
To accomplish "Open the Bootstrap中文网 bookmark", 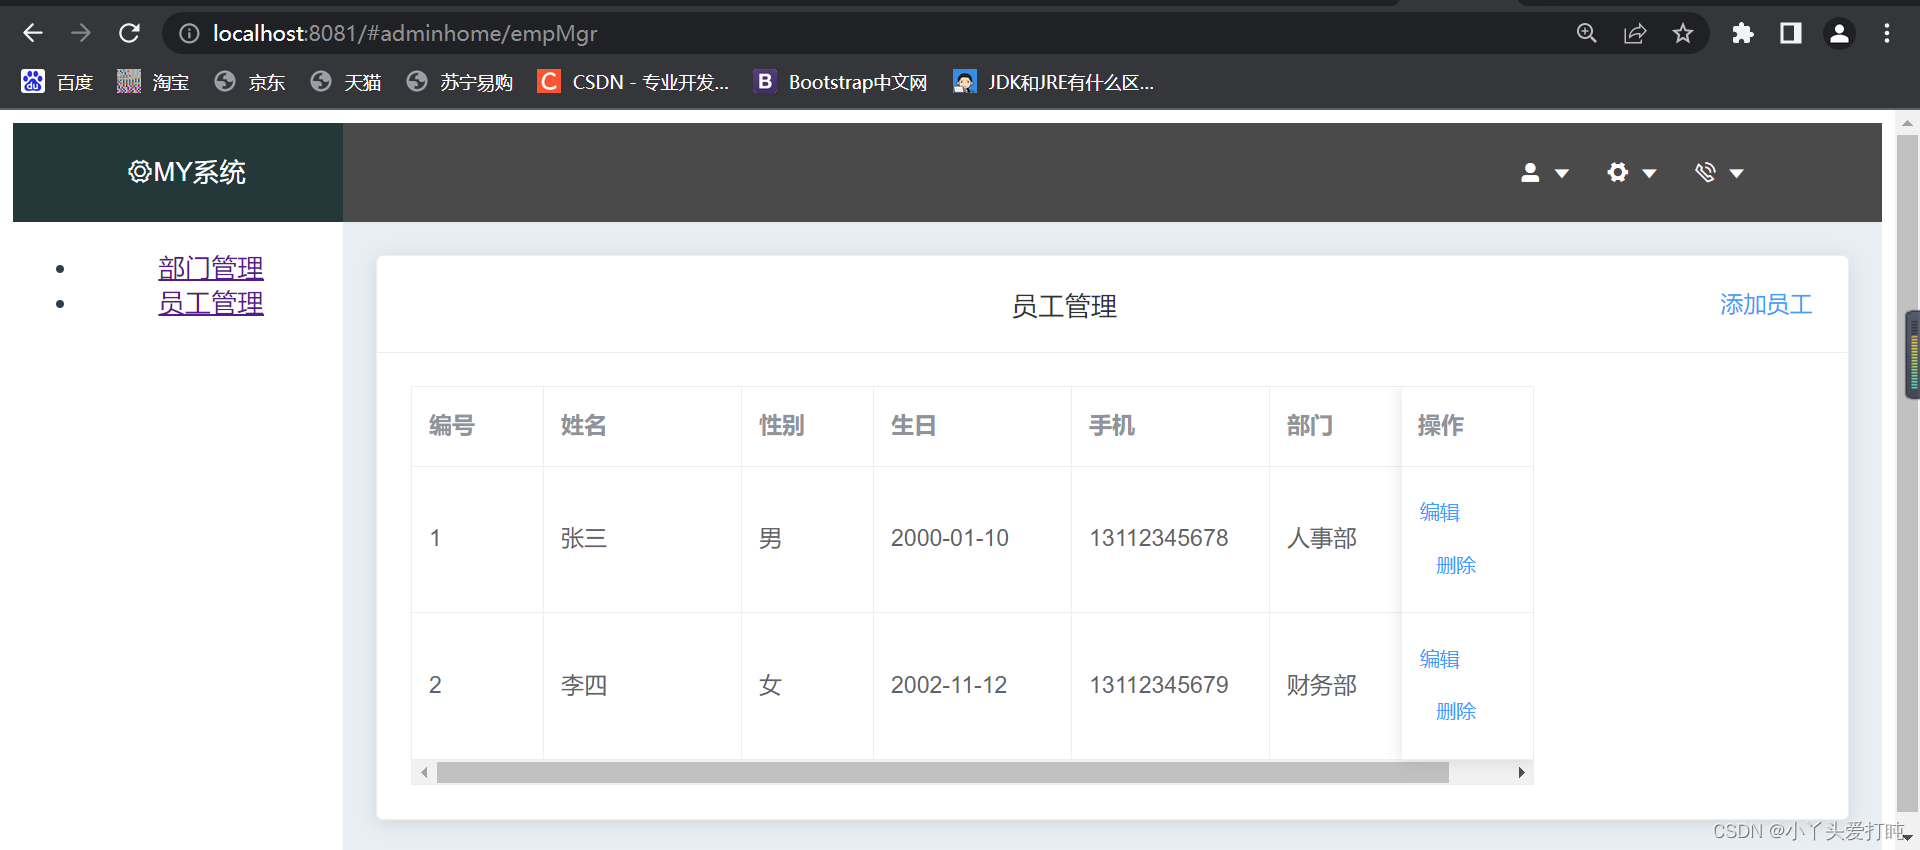I will point(841,82).
